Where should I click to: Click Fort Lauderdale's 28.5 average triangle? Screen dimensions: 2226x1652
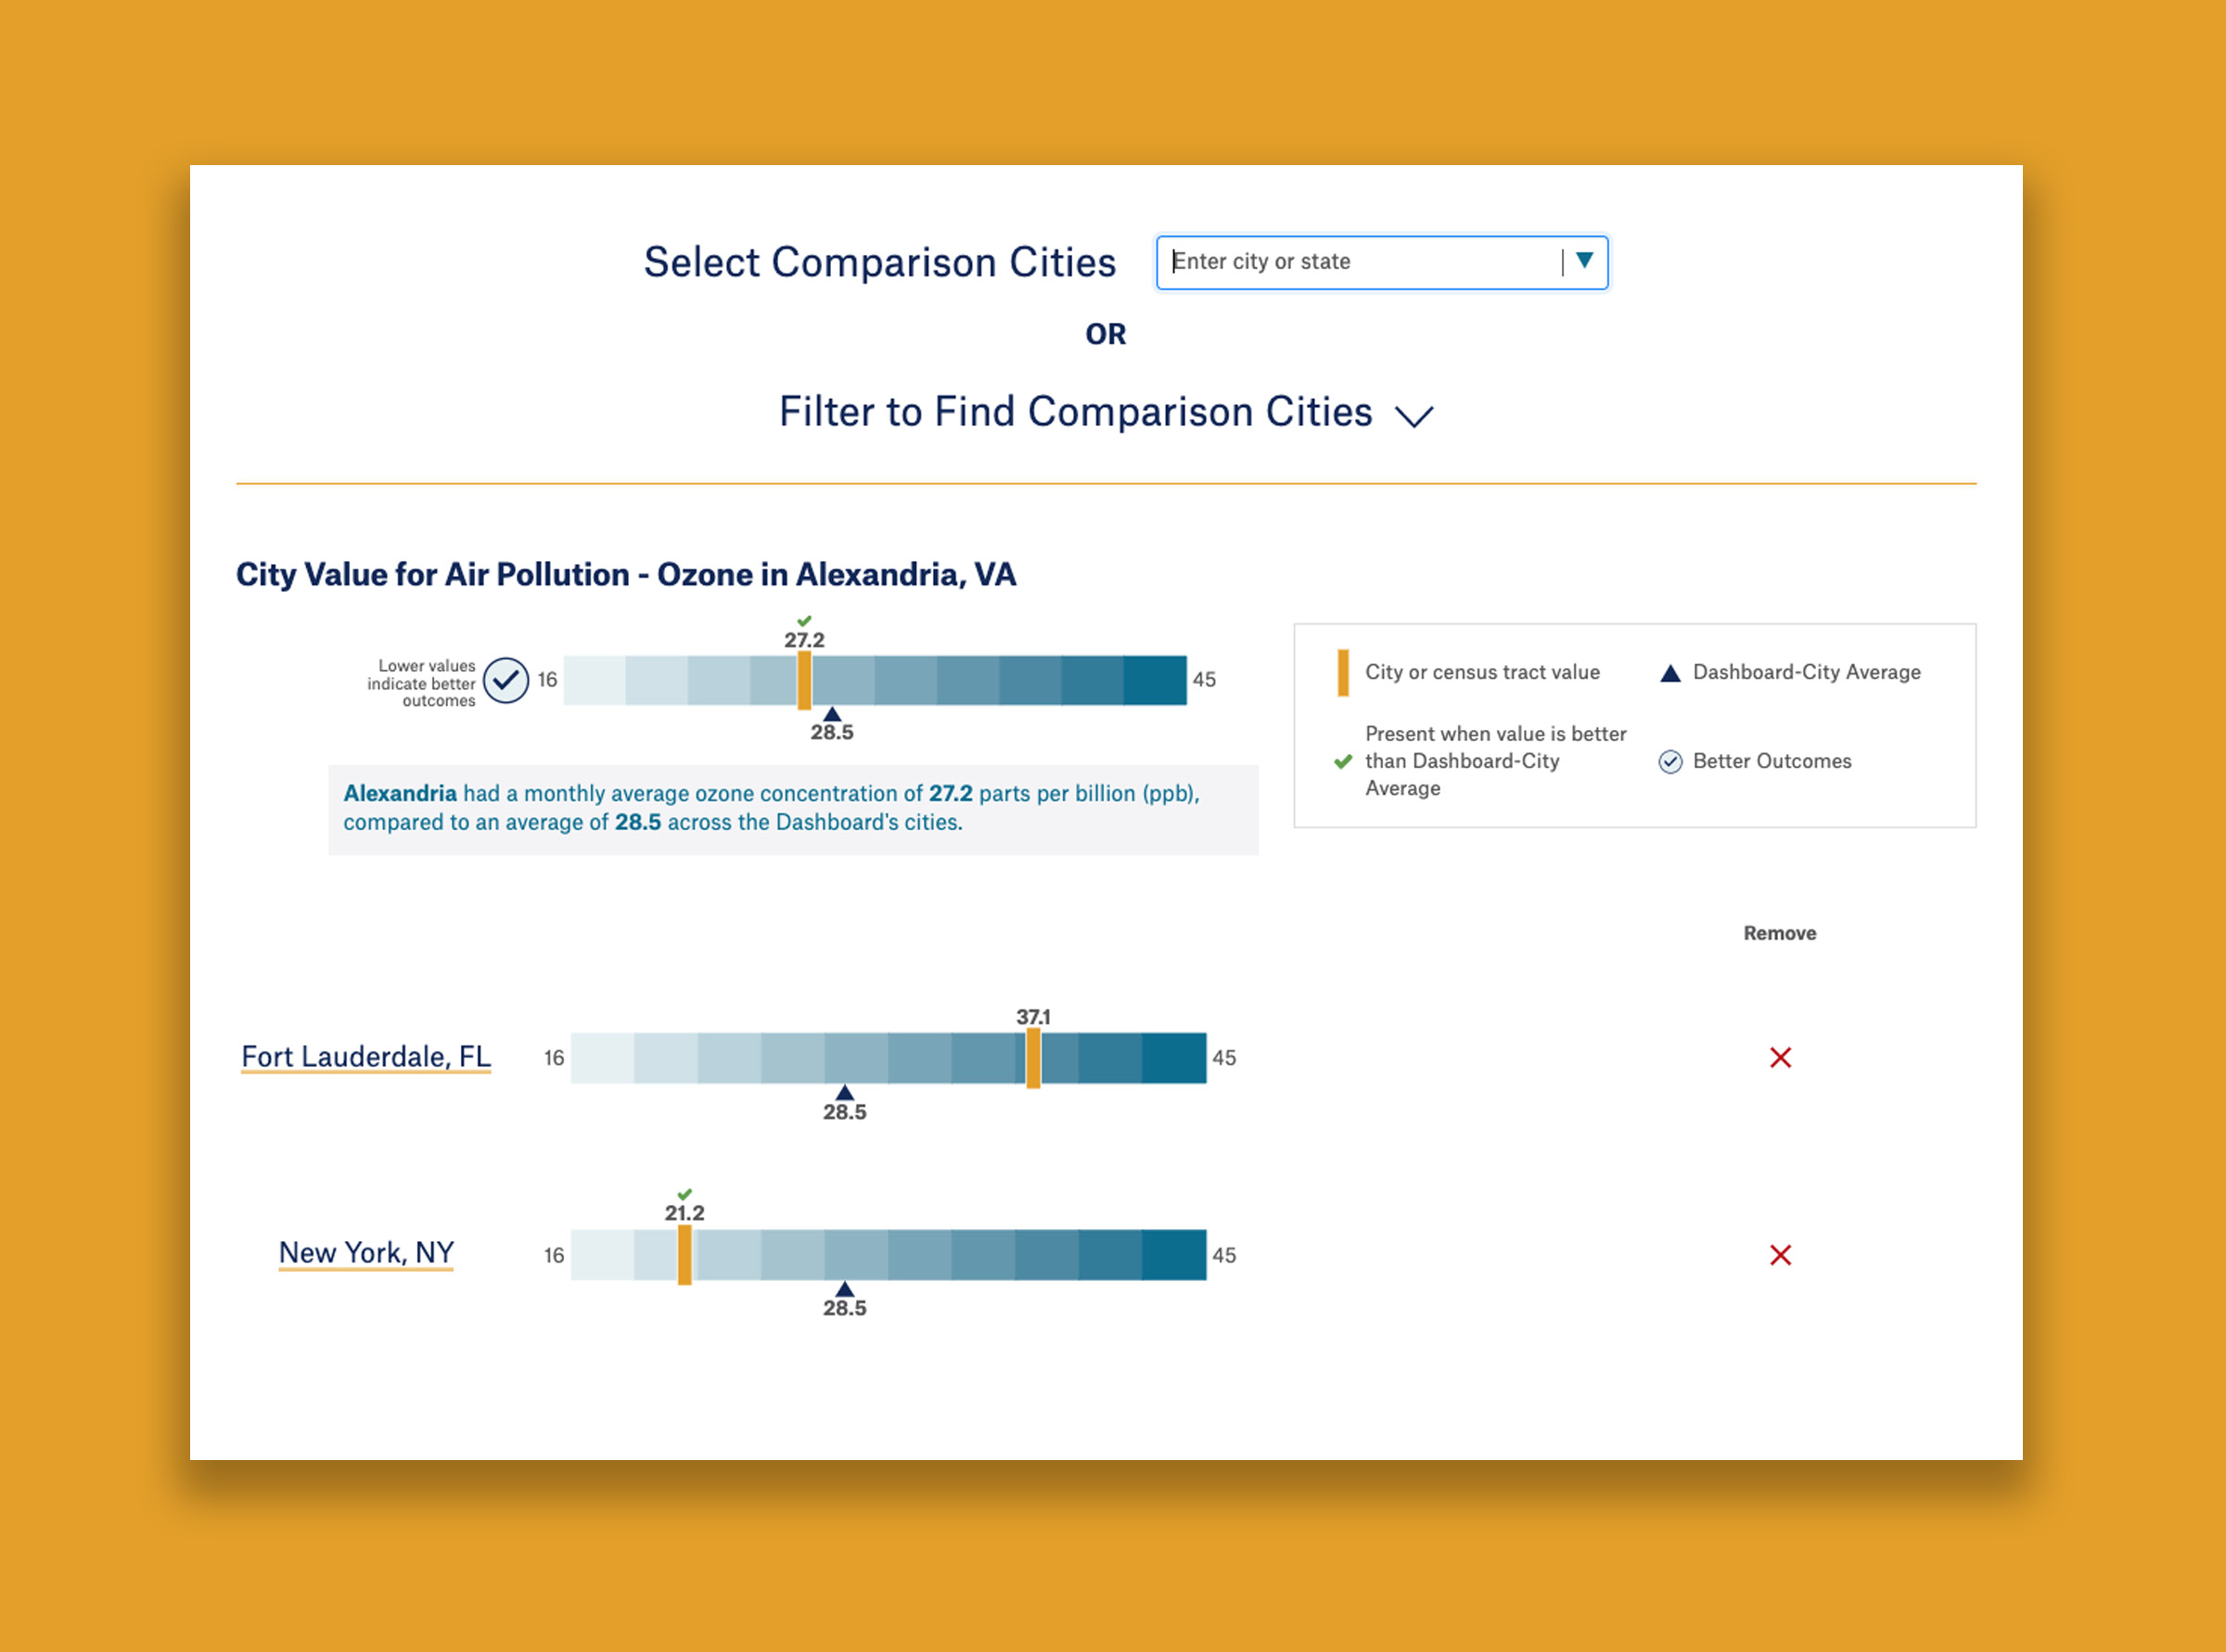click(845, 1092)
